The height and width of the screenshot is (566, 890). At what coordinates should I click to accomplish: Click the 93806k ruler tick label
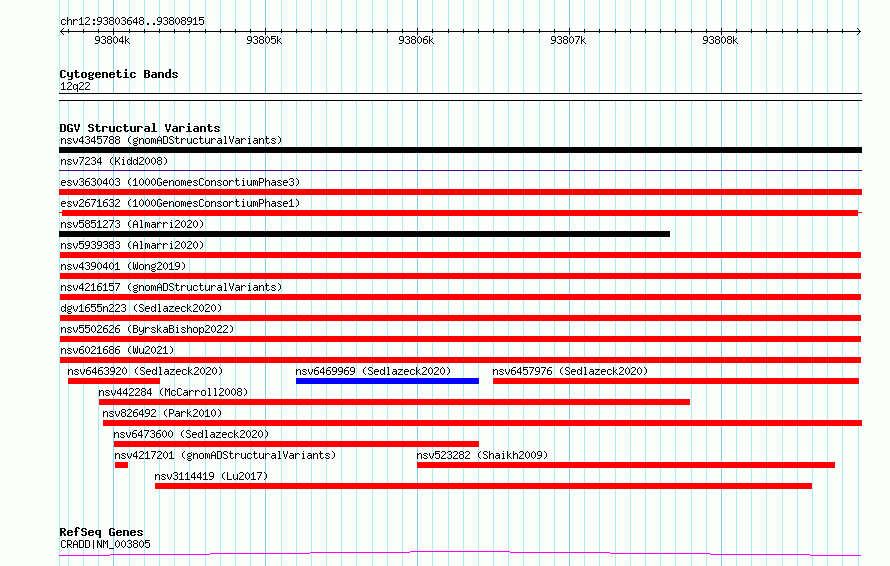pos(416,40)
